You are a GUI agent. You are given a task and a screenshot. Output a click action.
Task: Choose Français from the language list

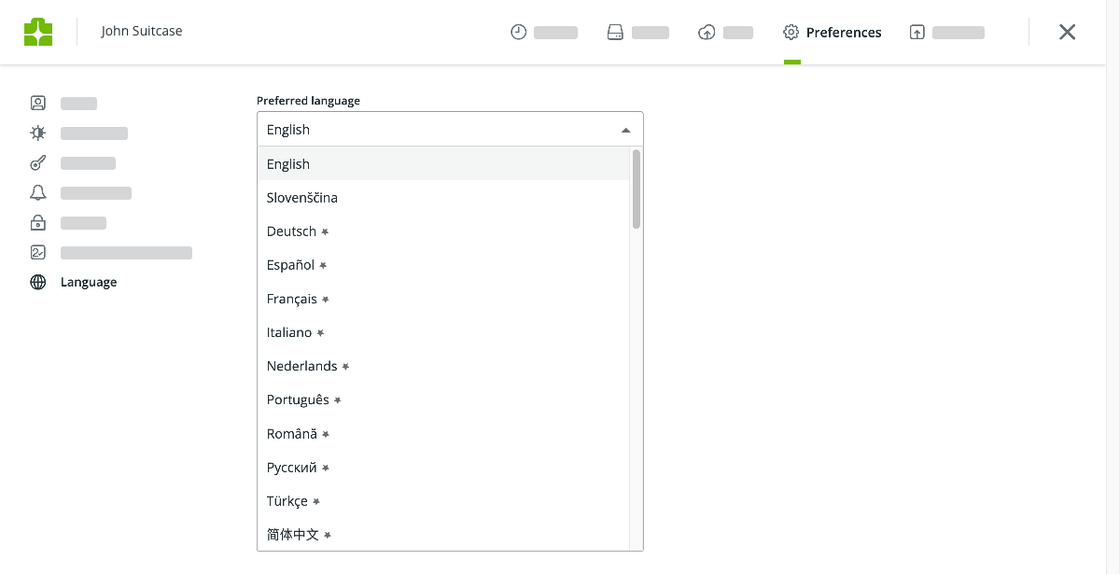[x=291, y=299]
